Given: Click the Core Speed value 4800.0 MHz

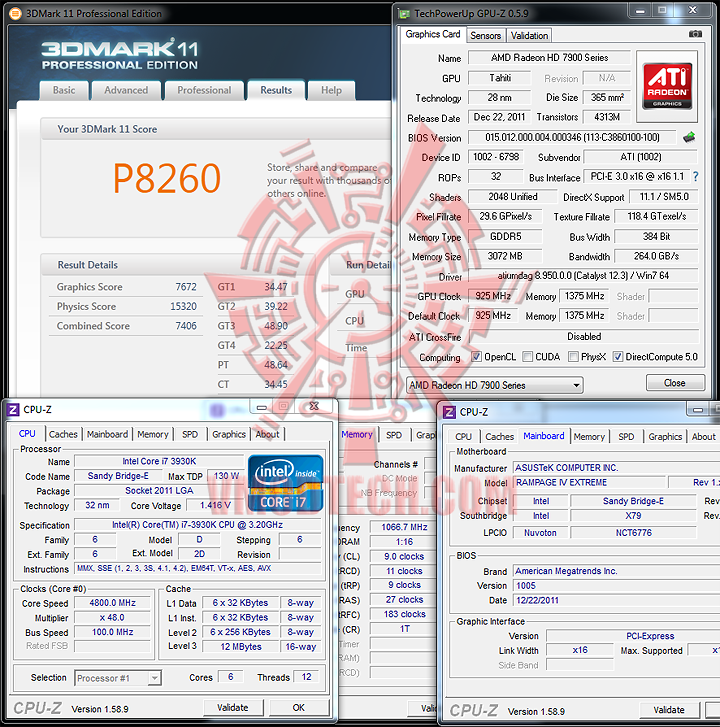Looking at the screenshot, I should [x=113, y=603].
